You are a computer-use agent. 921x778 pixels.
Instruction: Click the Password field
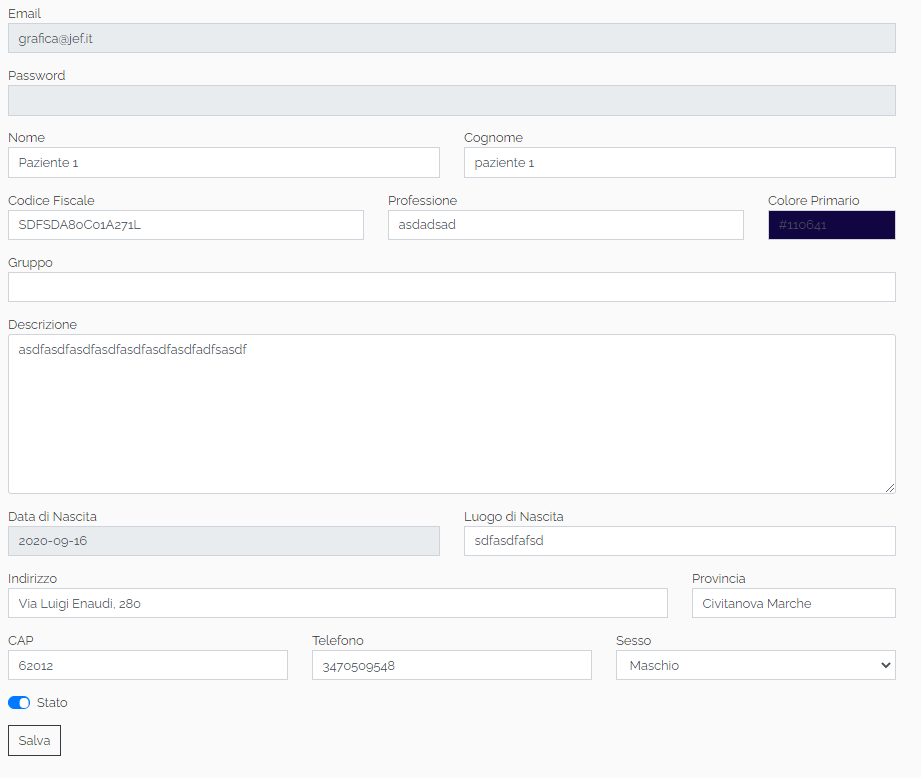click(451, 101)
